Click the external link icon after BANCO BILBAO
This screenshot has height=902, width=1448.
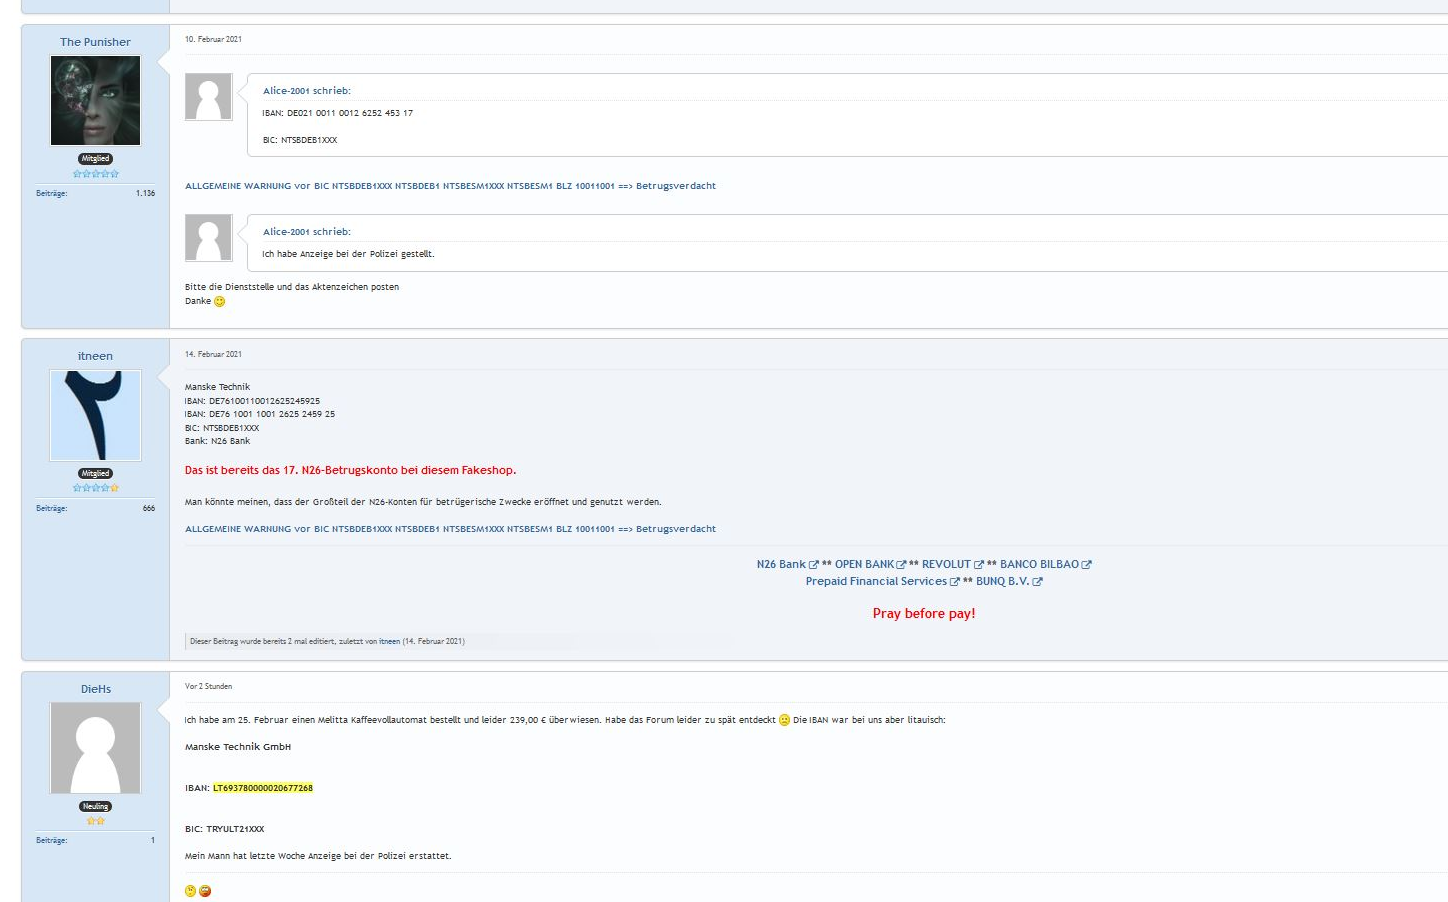pos(1087,564)
